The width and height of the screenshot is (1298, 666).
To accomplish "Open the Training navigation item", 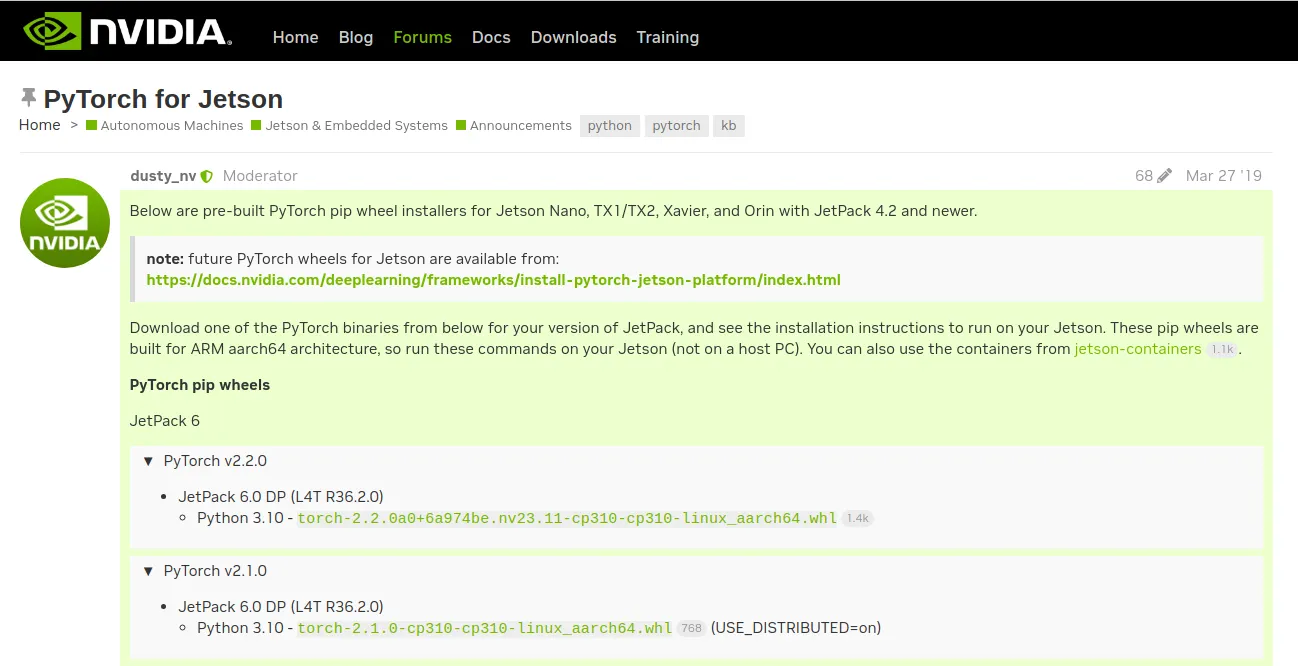I will pyautogui.click(x=667, y=37).
